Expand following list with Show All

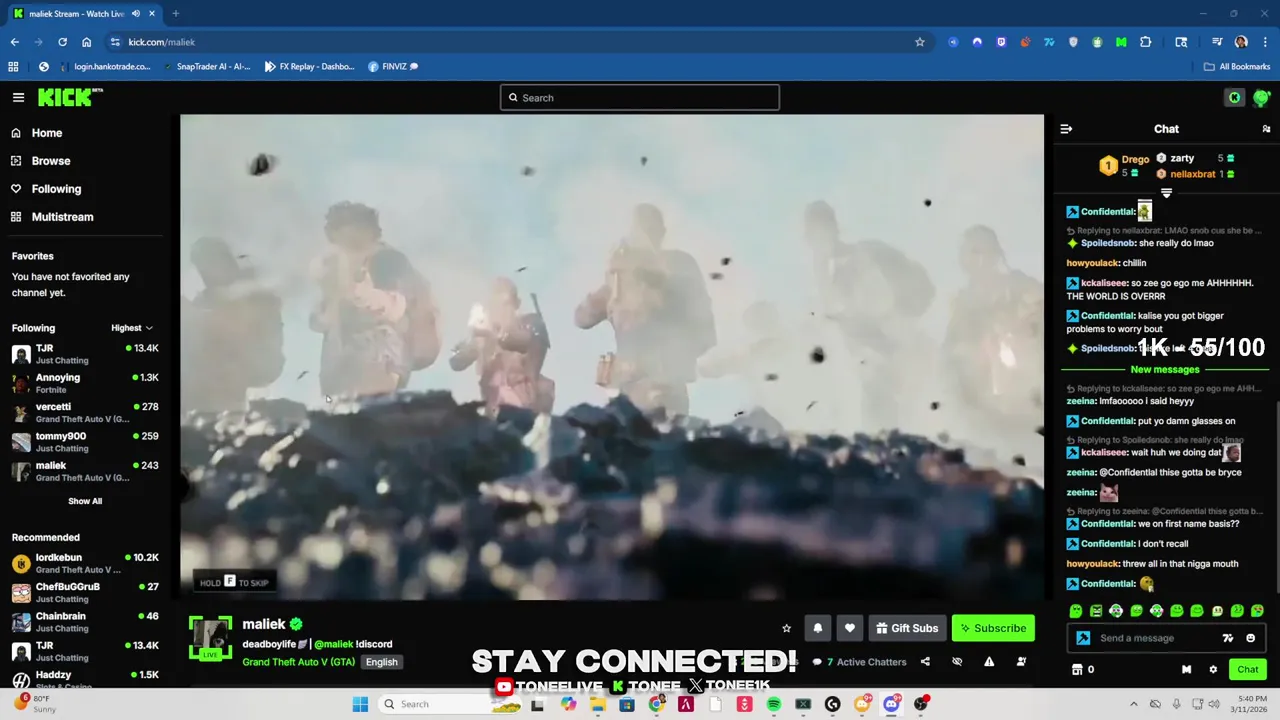click(85, 501)
